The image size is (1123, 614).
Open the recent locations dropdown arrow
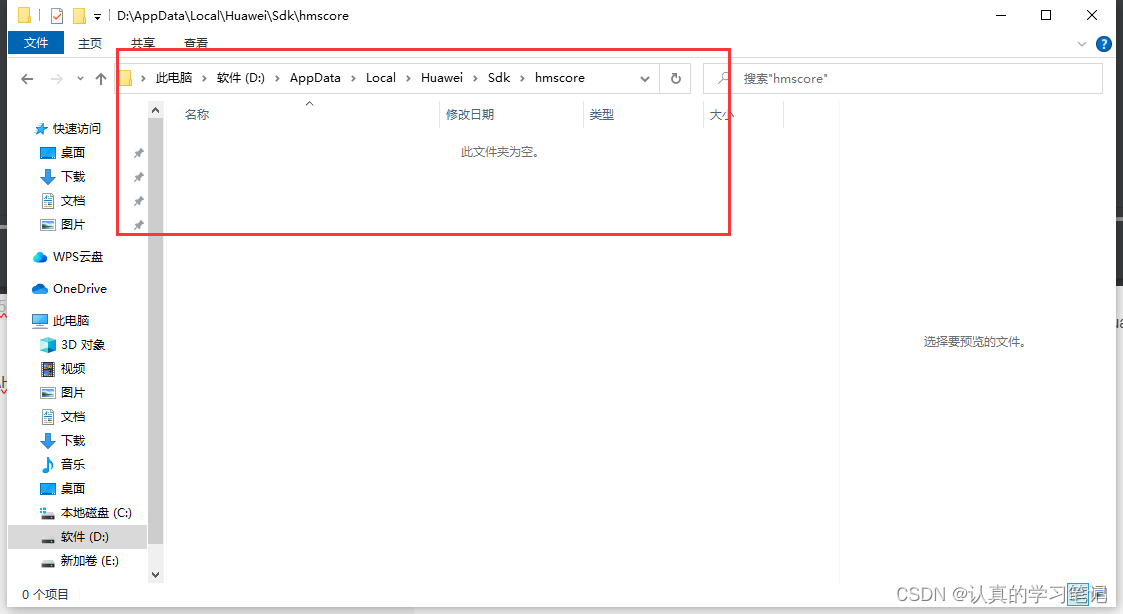point(80,79)
